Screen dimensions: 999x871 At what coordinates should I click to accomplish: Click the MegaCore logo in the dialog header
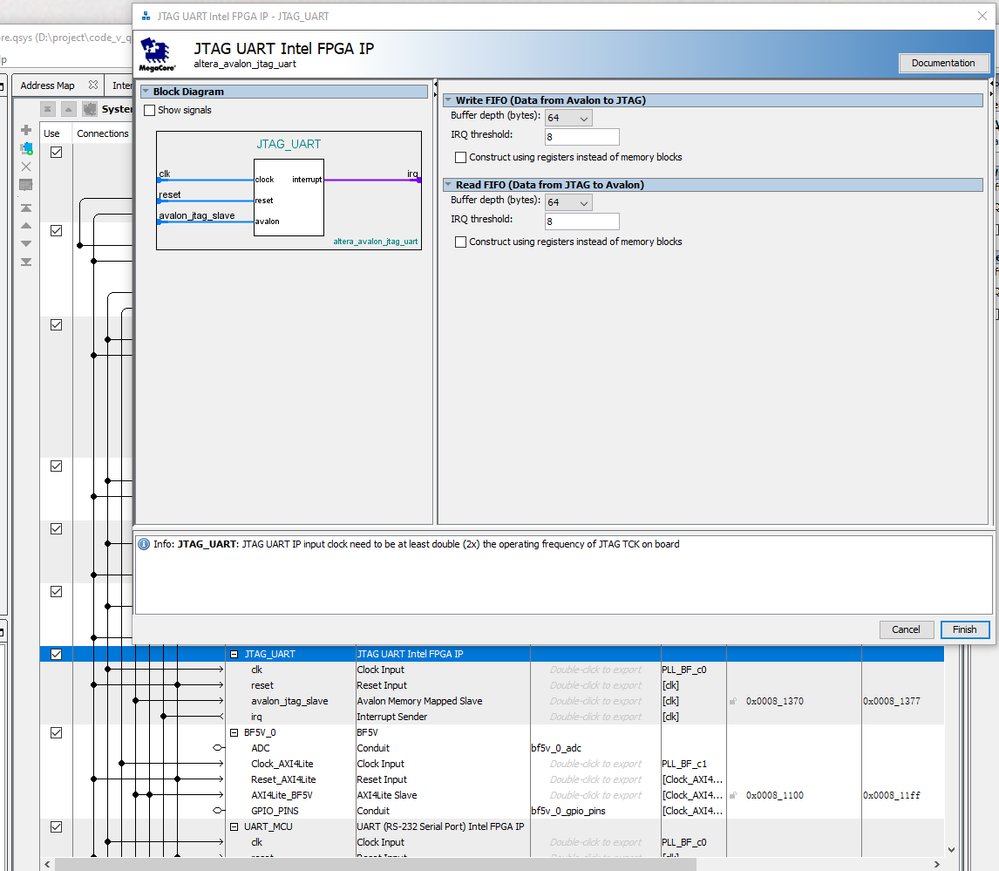[157, 54]
